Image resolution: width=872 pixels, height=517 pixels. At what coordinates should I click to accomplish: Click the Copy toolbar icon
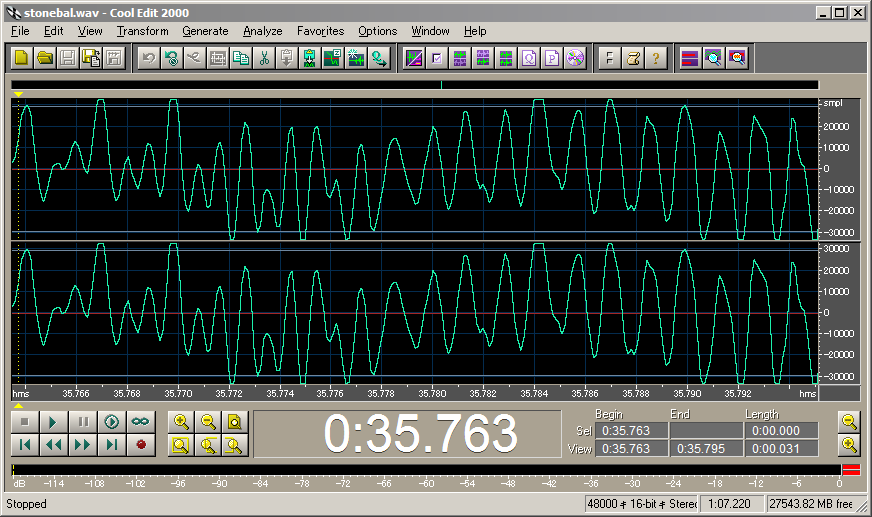241,58
